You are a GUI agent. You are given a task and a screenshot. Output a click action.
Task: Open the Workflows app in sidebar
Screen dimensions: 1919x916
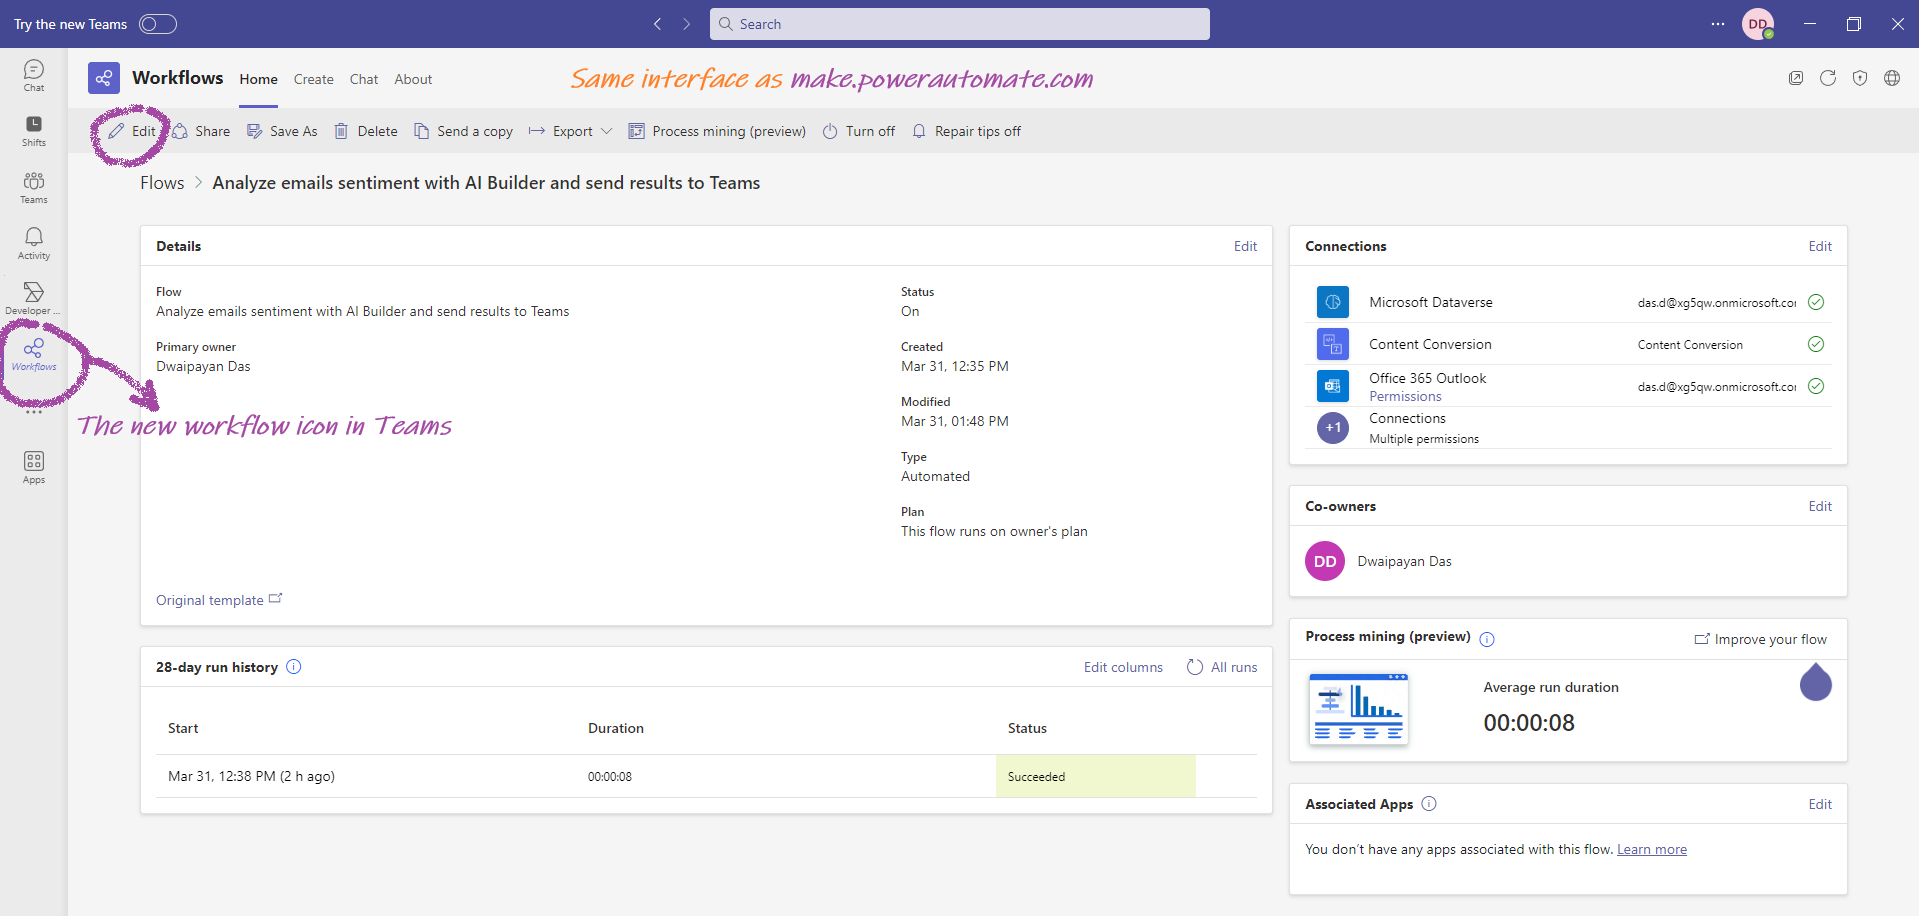34,354
